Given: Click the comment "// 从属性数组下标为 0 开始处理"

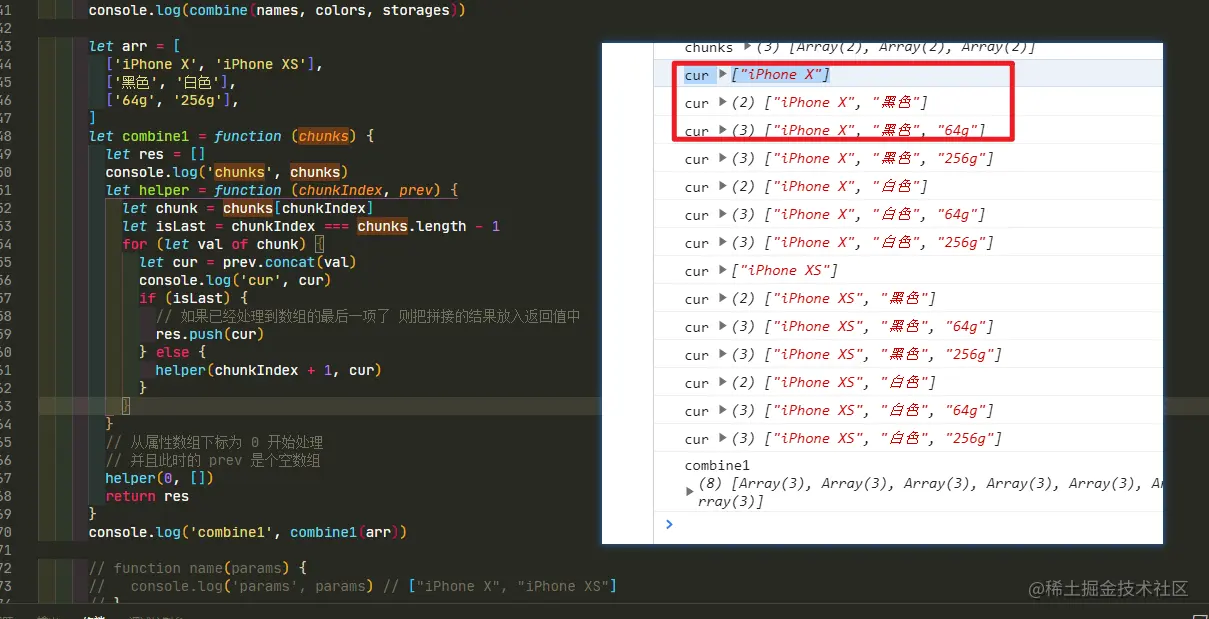Looking at the screenshot, I should (x=214, y=442).
